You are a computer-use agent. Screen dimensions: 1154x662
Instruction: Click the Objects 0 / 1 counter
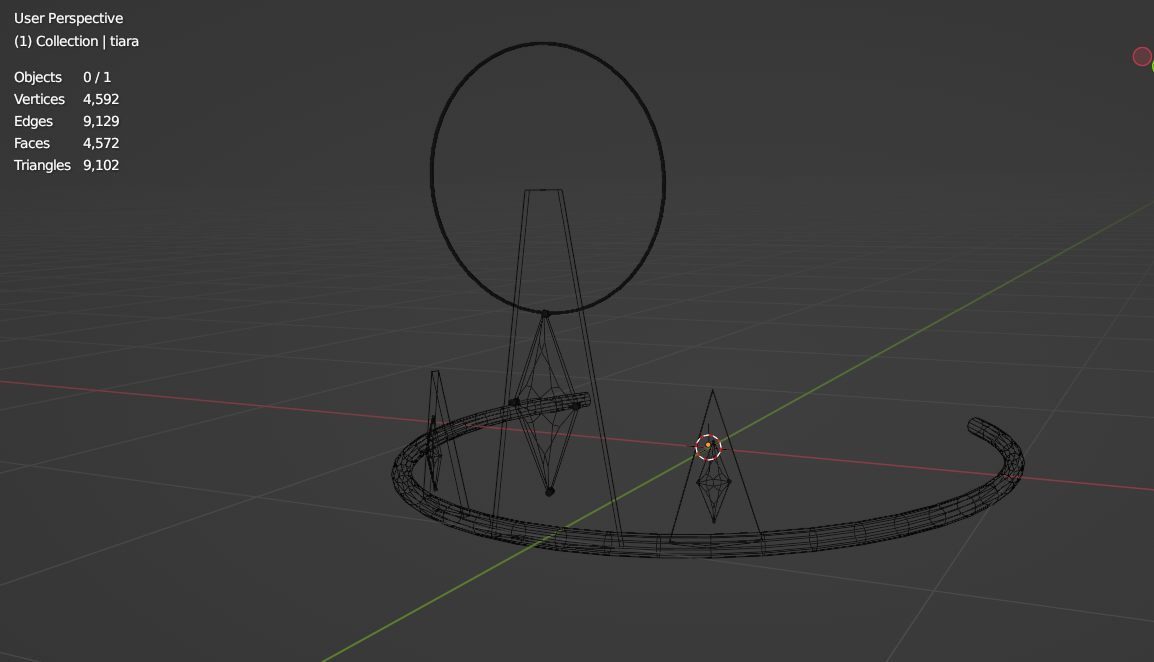[97, 77]
